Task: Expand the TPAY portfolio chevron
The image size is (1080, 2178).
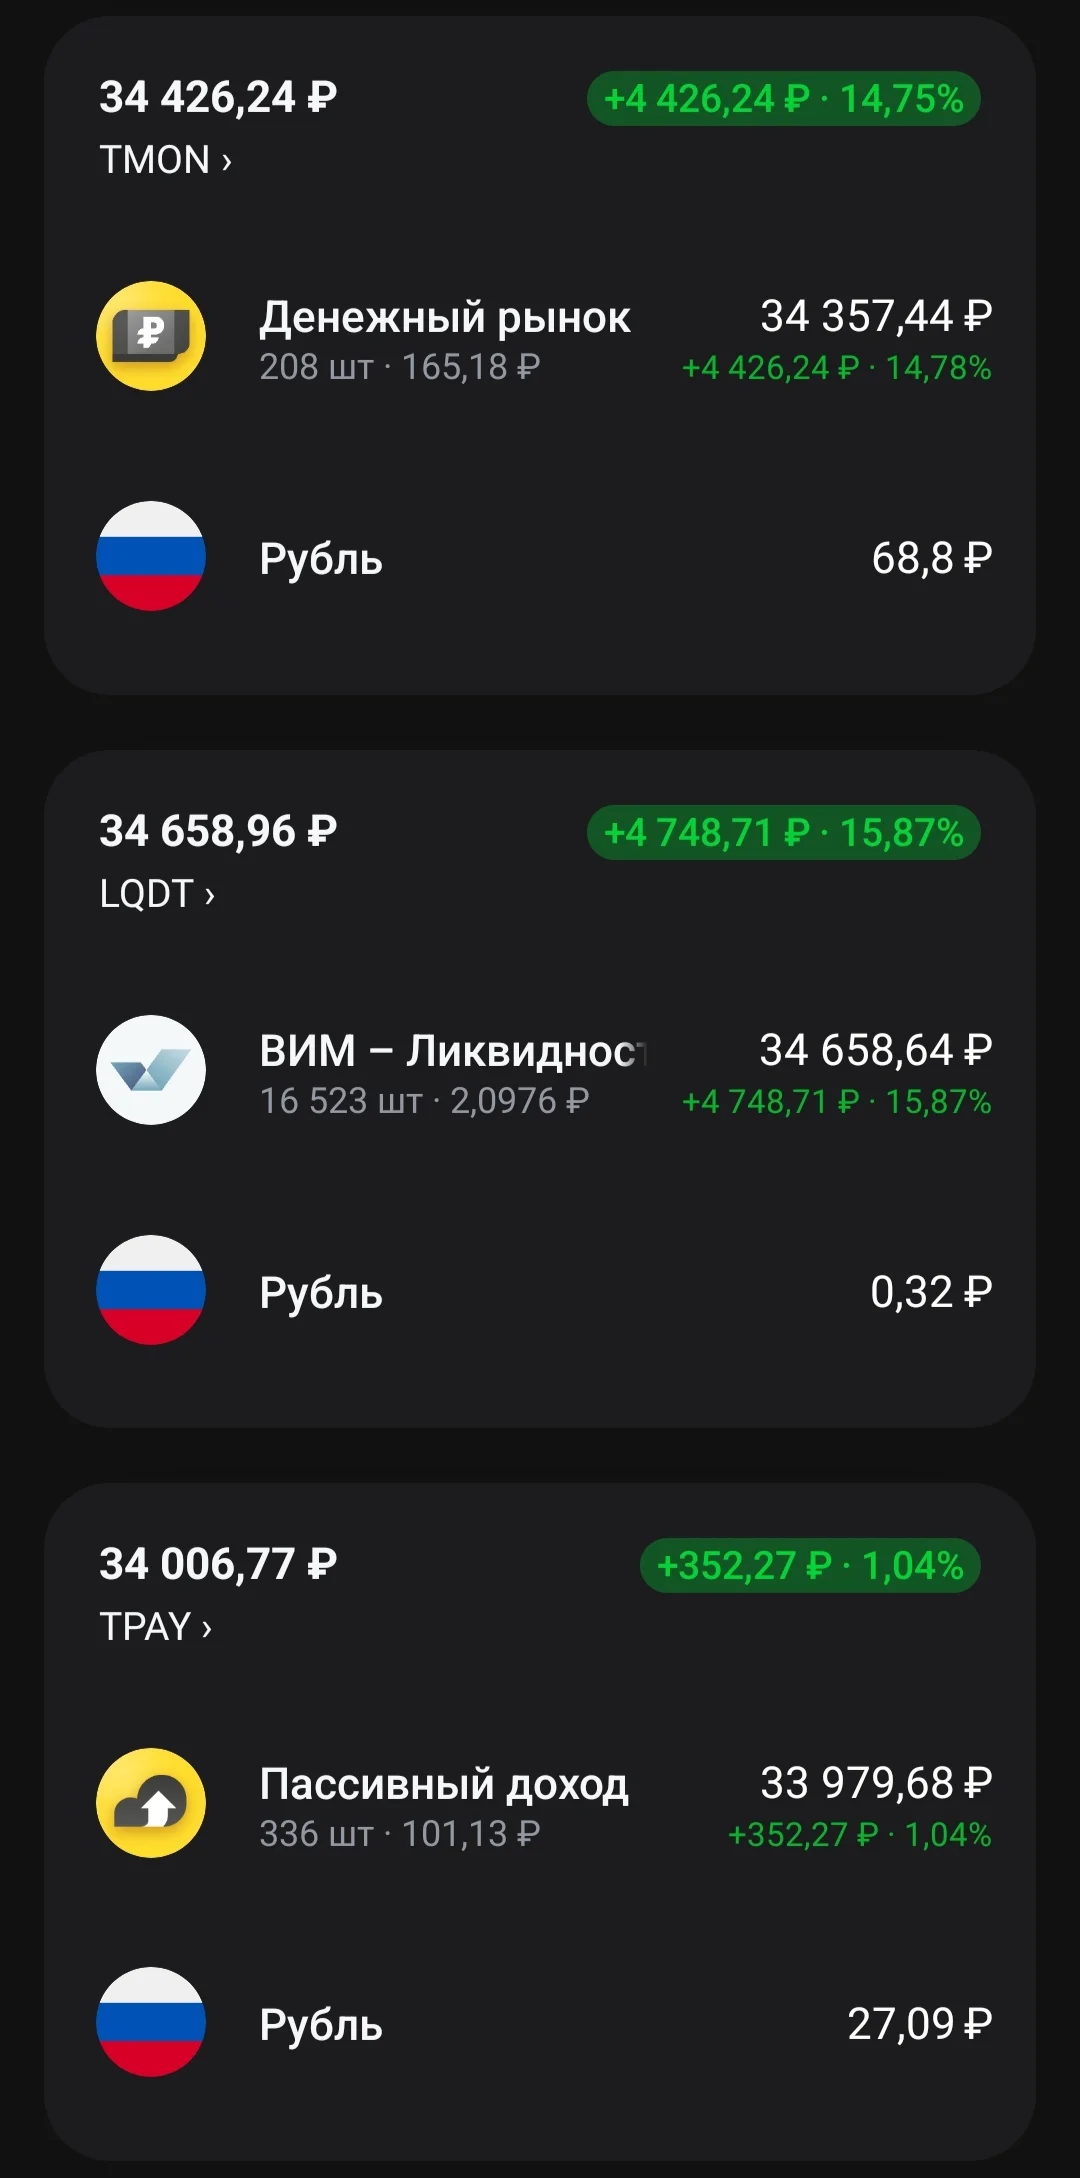Action: [207, 1628]
